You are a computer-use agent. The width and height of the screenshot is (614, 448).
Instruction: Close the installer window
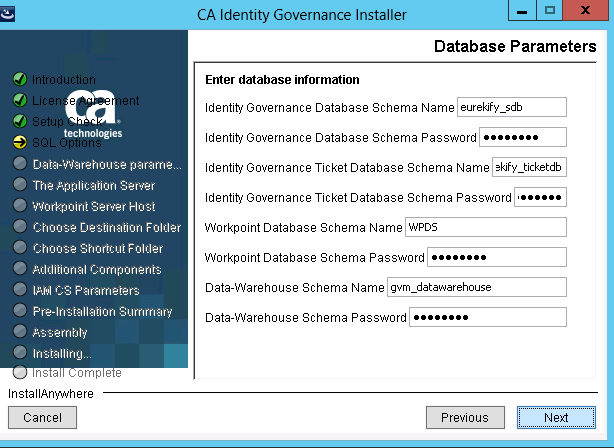586,10
